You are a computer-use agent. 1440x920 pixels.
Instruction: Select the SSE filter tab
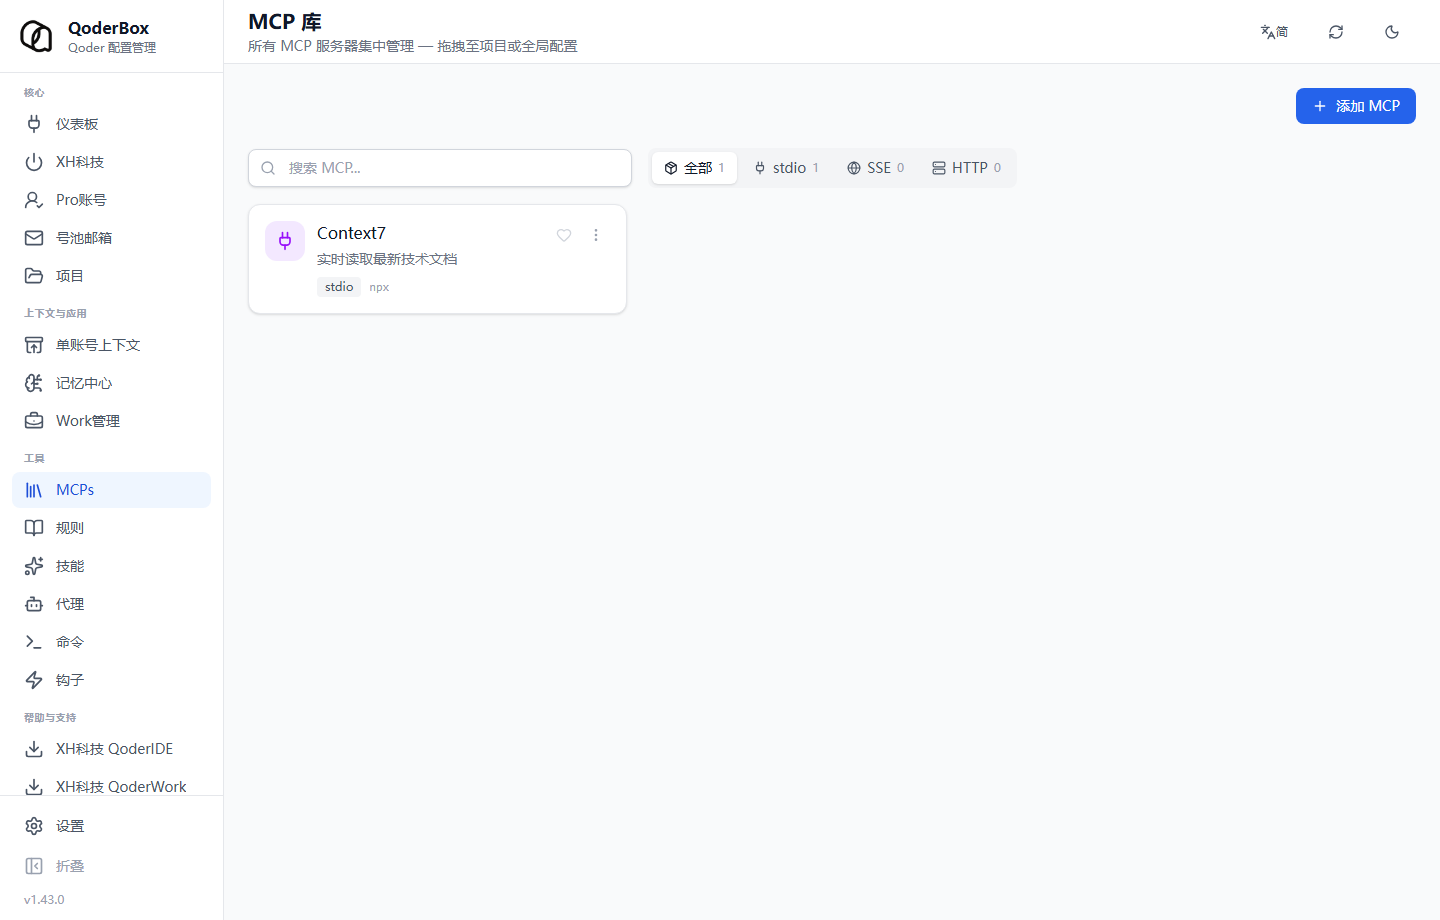coord(876,168)
